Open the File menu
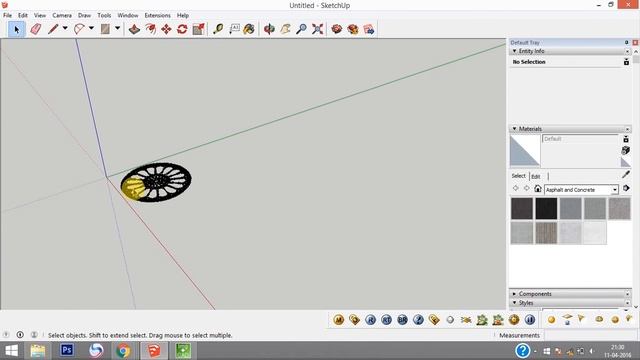This screenshot has width=640, height=360. pyautogui.click(x=7, y=15)
